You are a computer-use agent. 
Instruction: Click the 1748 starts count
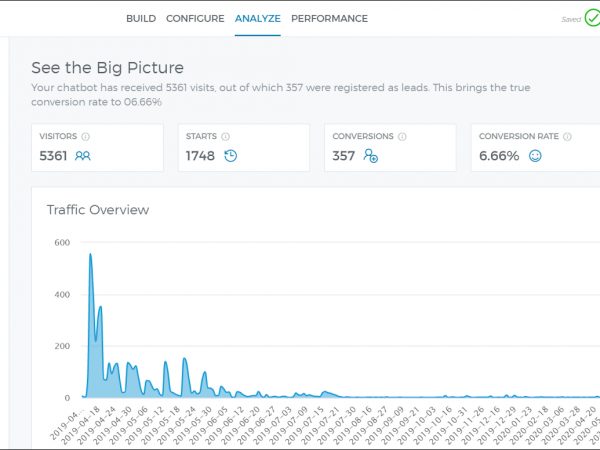(200, 155)
